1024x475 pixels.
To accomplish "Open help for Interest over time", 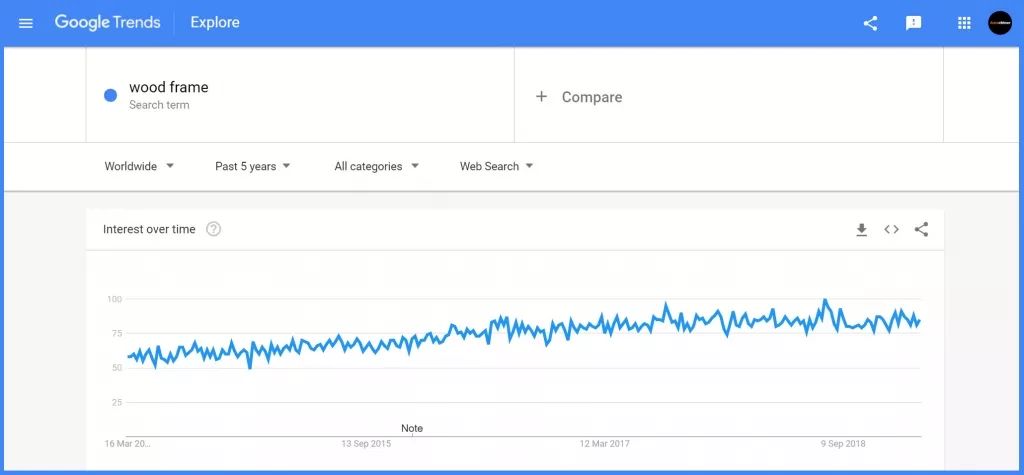I will [x=213, y=229].
